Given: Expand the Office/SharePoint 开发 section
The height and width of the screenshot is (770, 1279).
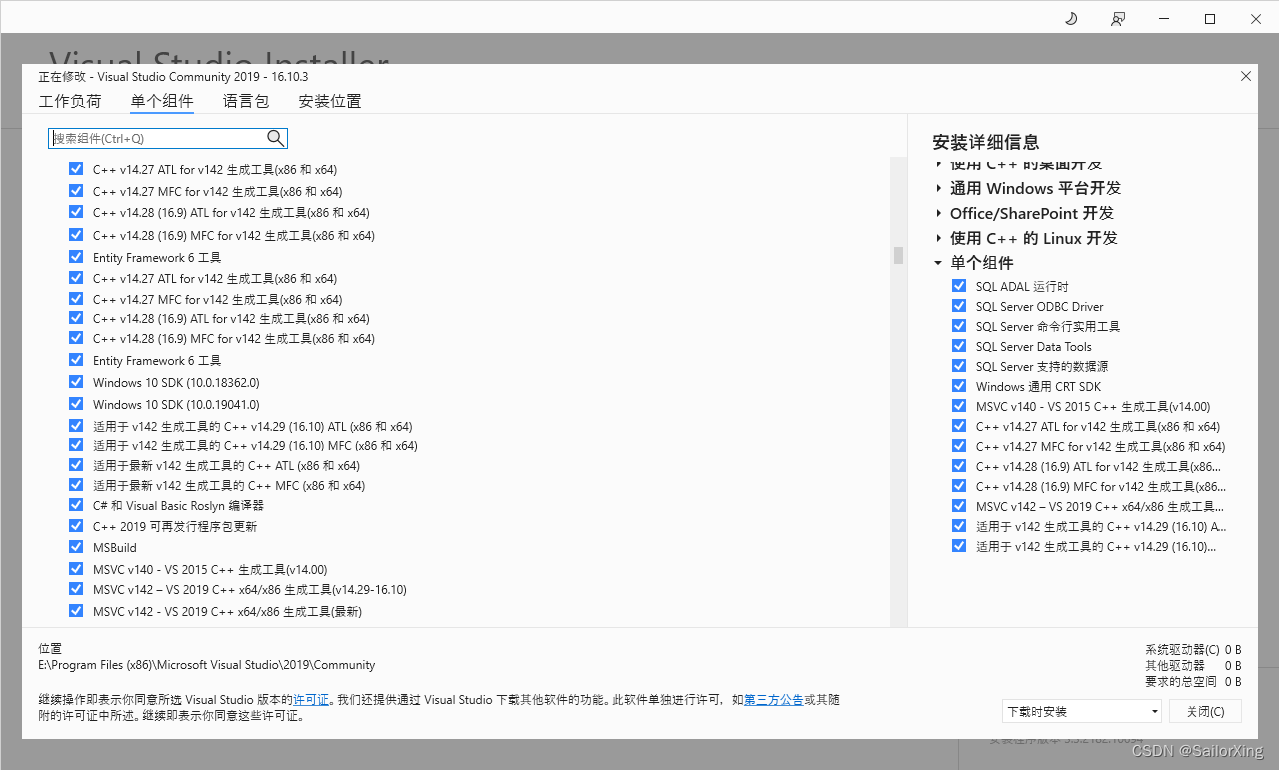Looking at the screenshot, I should pos(938,213).
